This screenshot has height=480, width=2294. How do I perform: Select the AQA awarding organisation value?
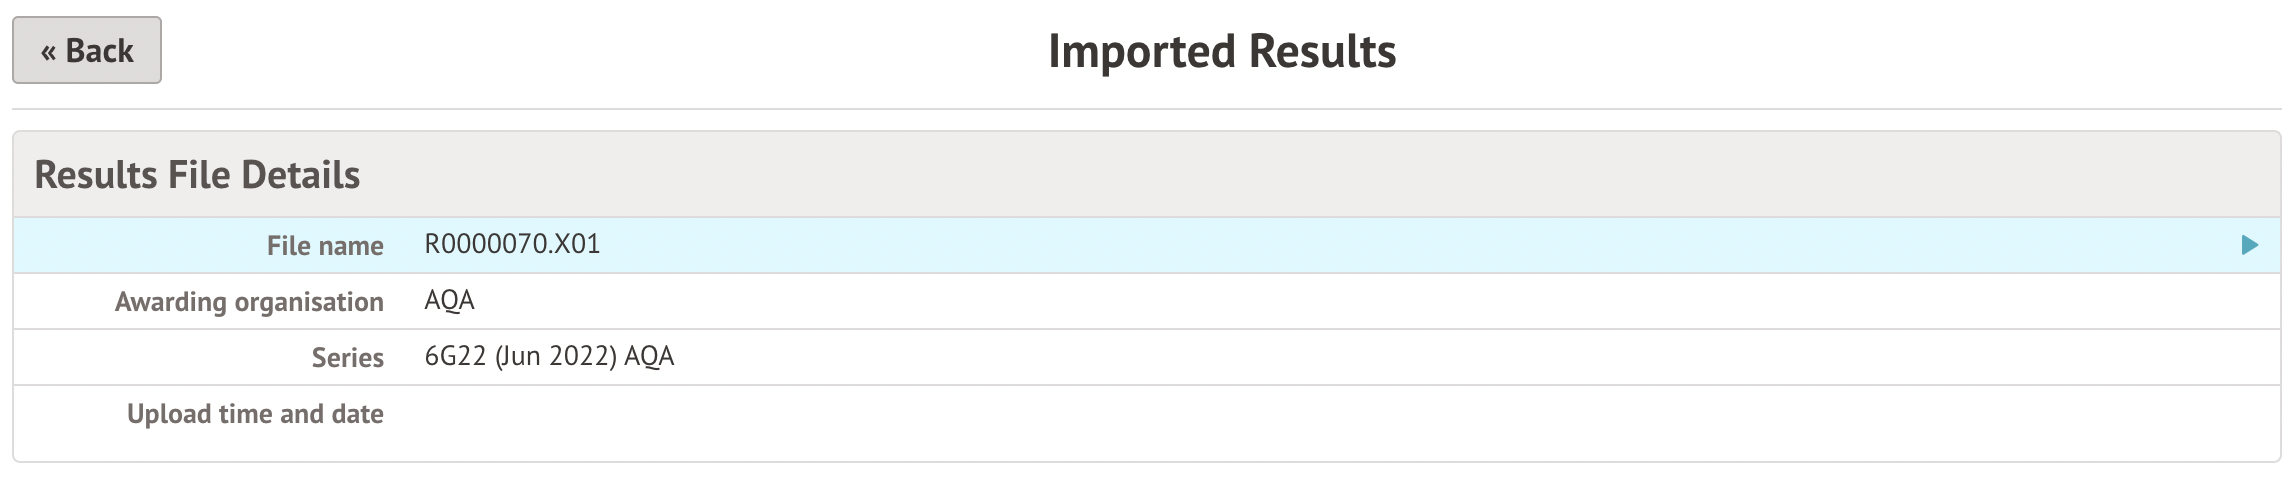(449, 301)
